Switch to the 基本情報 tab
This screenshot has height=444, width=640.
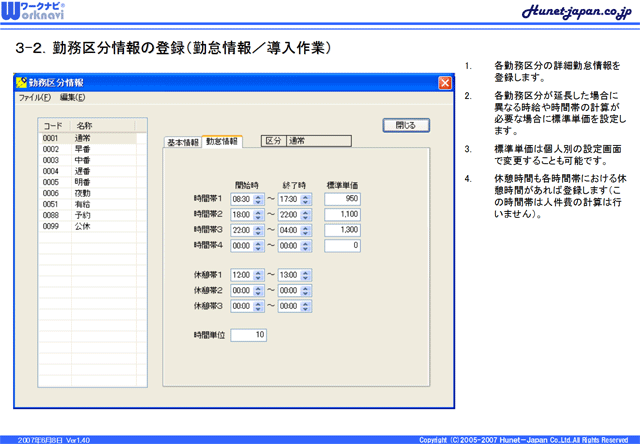tap(182, 142)
